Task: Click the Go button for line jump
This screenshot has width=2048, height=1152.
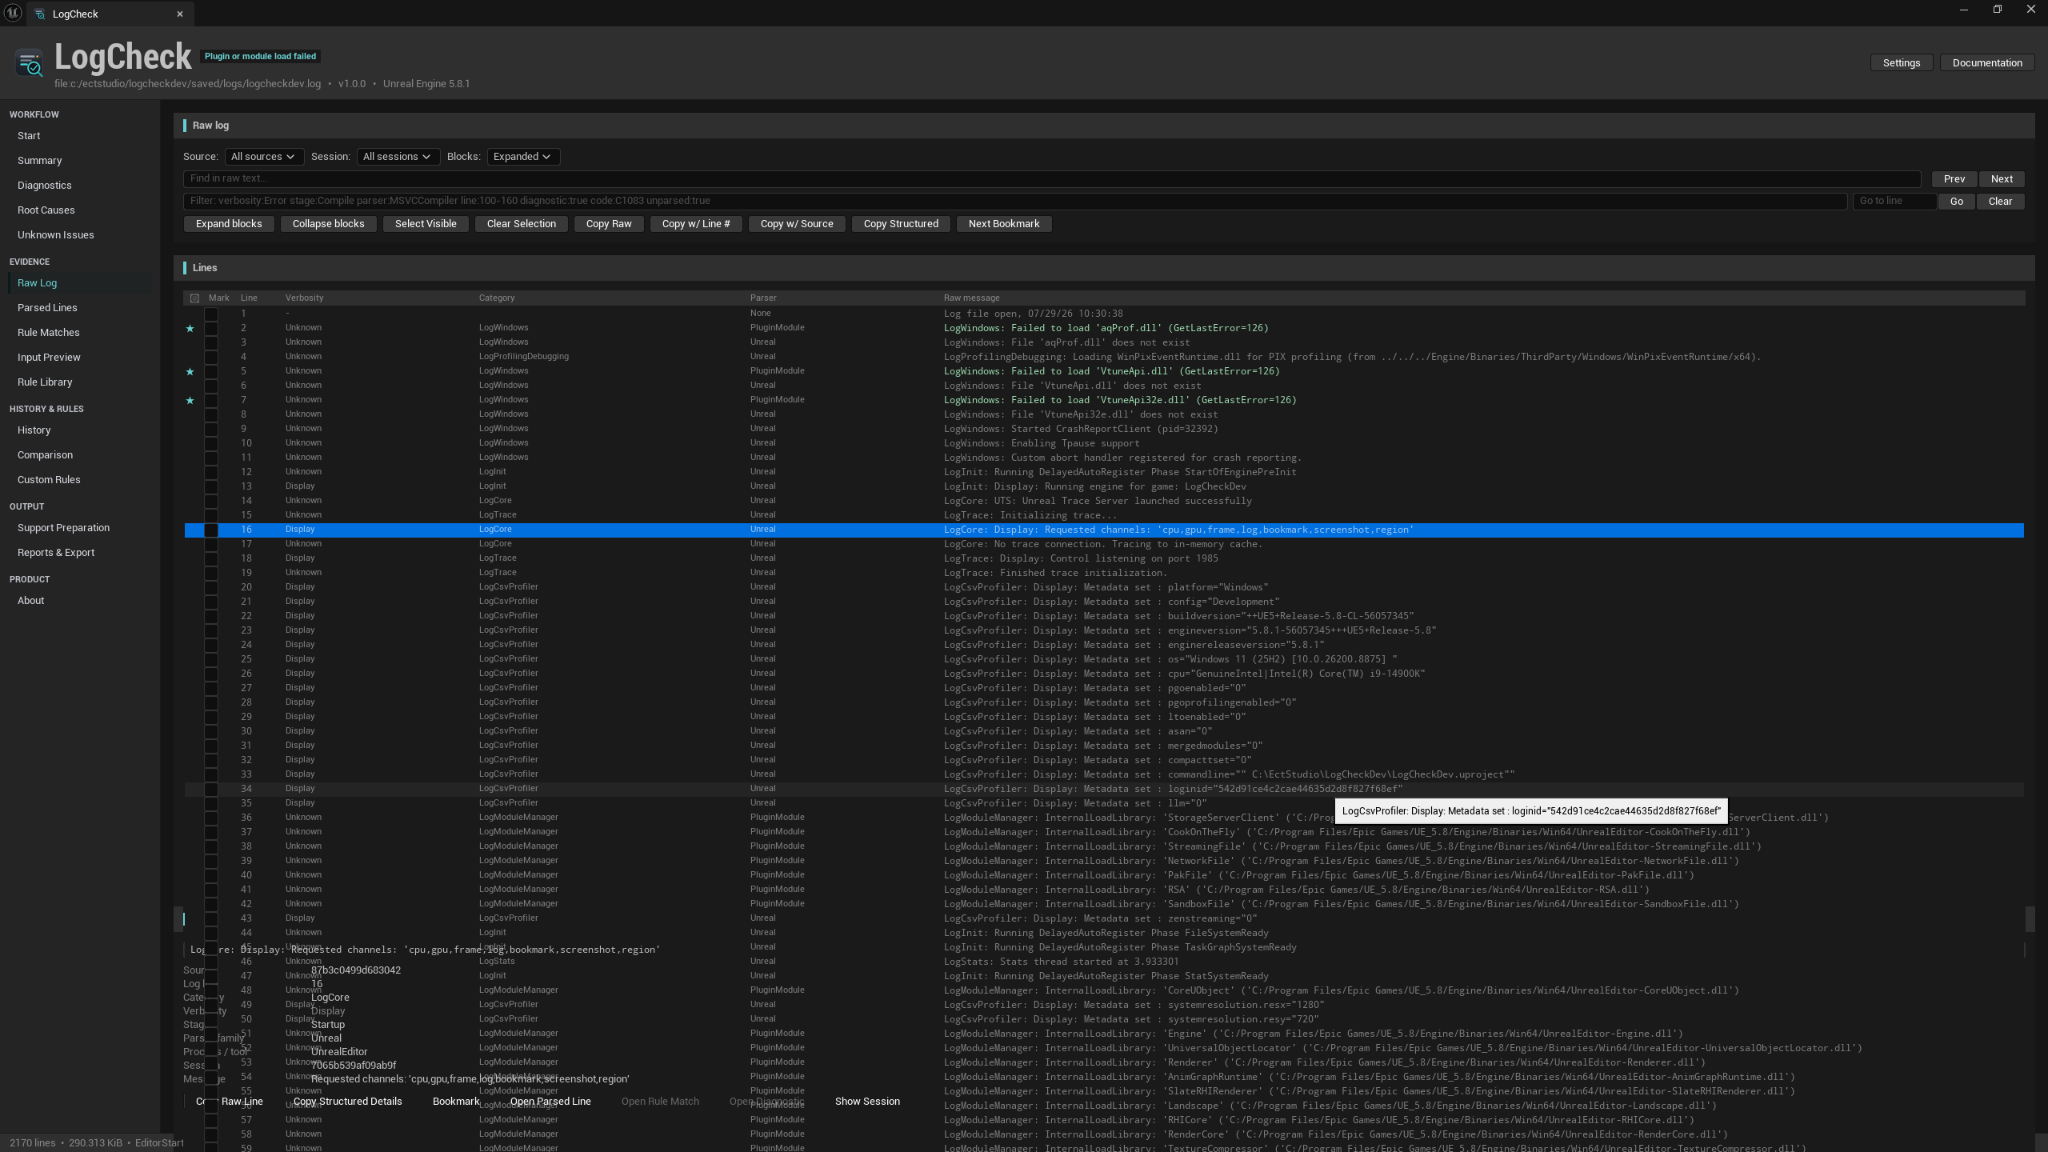Action: [x=1956, y=202]
